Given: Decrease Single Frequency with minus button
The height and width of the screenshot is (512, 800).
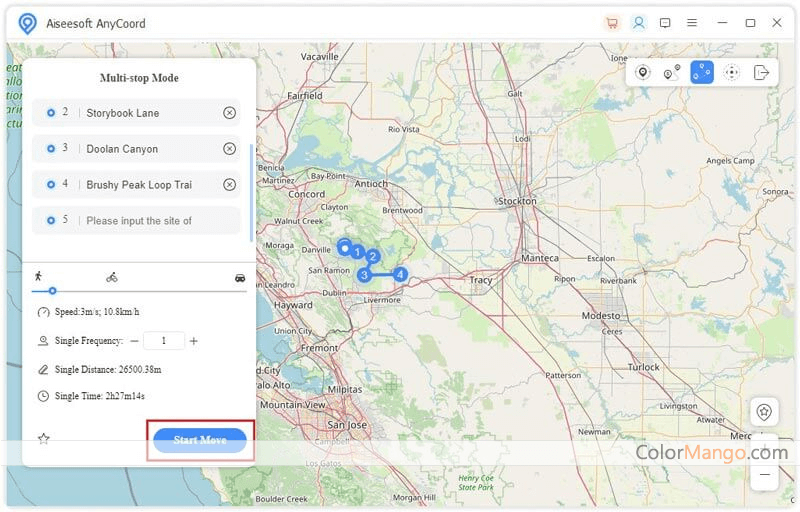Looking at the screenshot, I should pyautogui.click(x=134, y=341).
